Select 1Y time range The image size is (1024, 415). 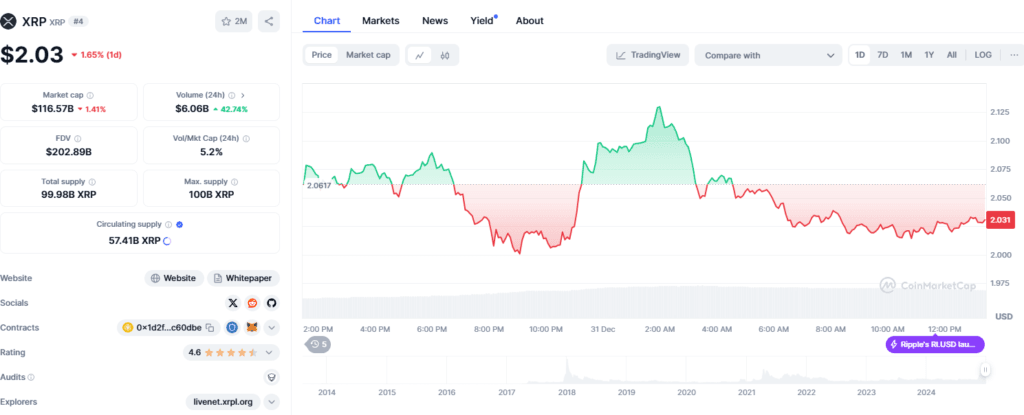click(x=929, y=55)
